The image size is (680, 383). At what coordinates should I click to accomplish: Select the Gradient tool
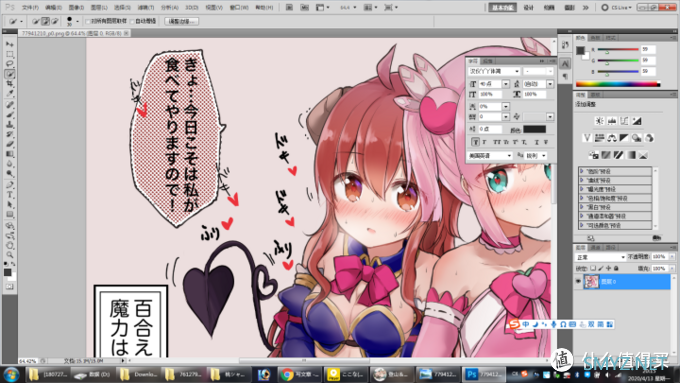pyautogui.click(x=10, y=154)
